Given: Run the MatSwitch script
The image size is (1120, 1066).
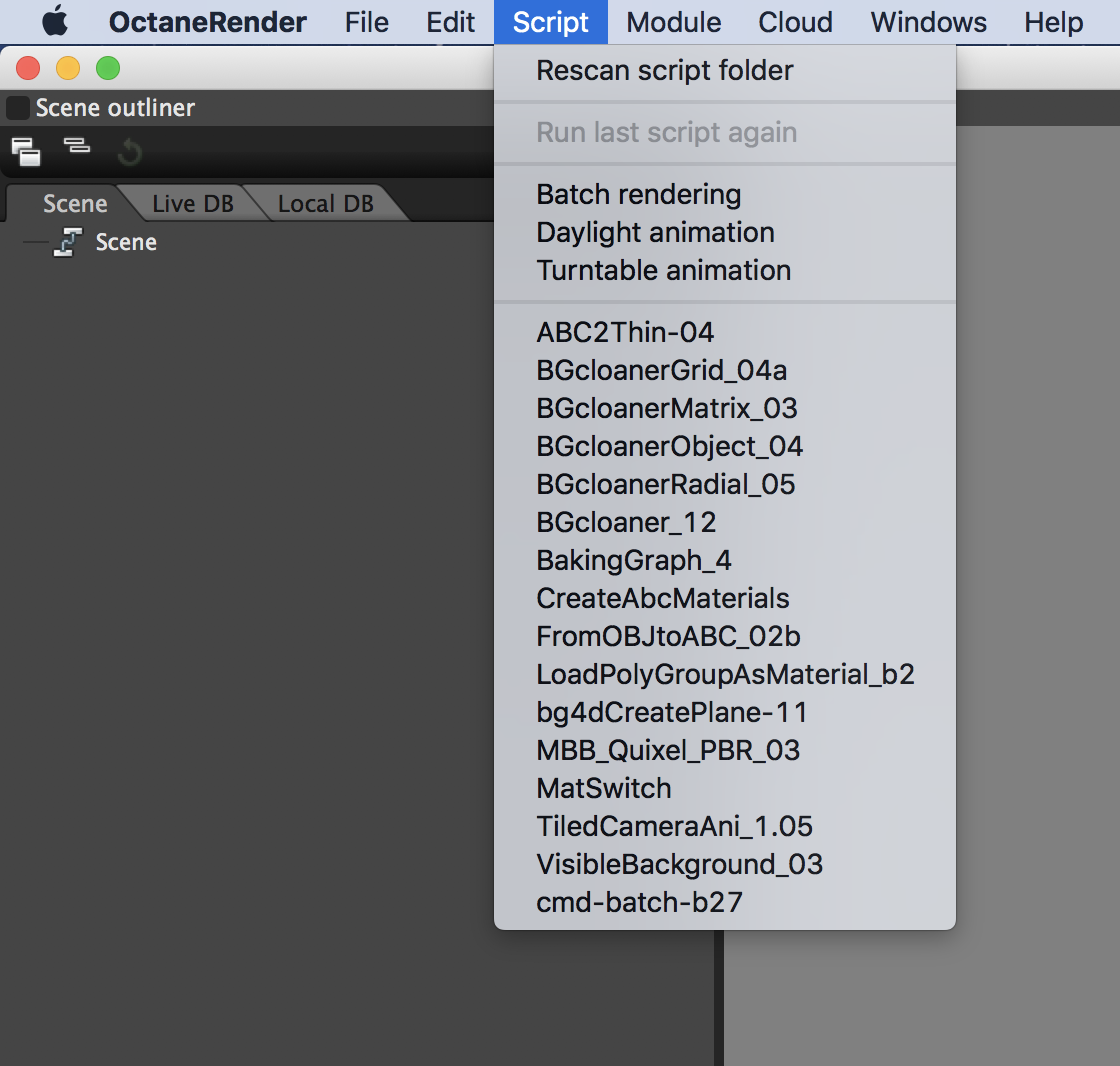Looking at the screenshot, I should 724,788.
